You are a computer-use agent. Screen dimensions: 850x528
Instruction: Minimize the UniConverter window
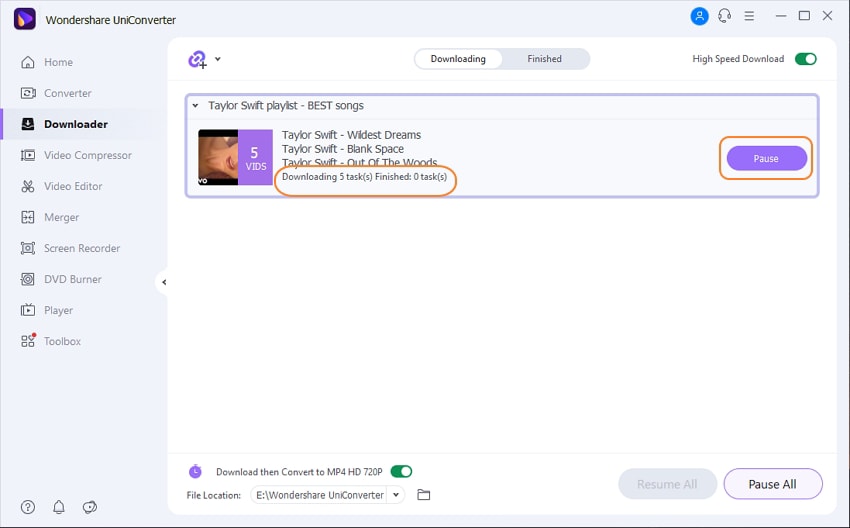coord(781,16)
